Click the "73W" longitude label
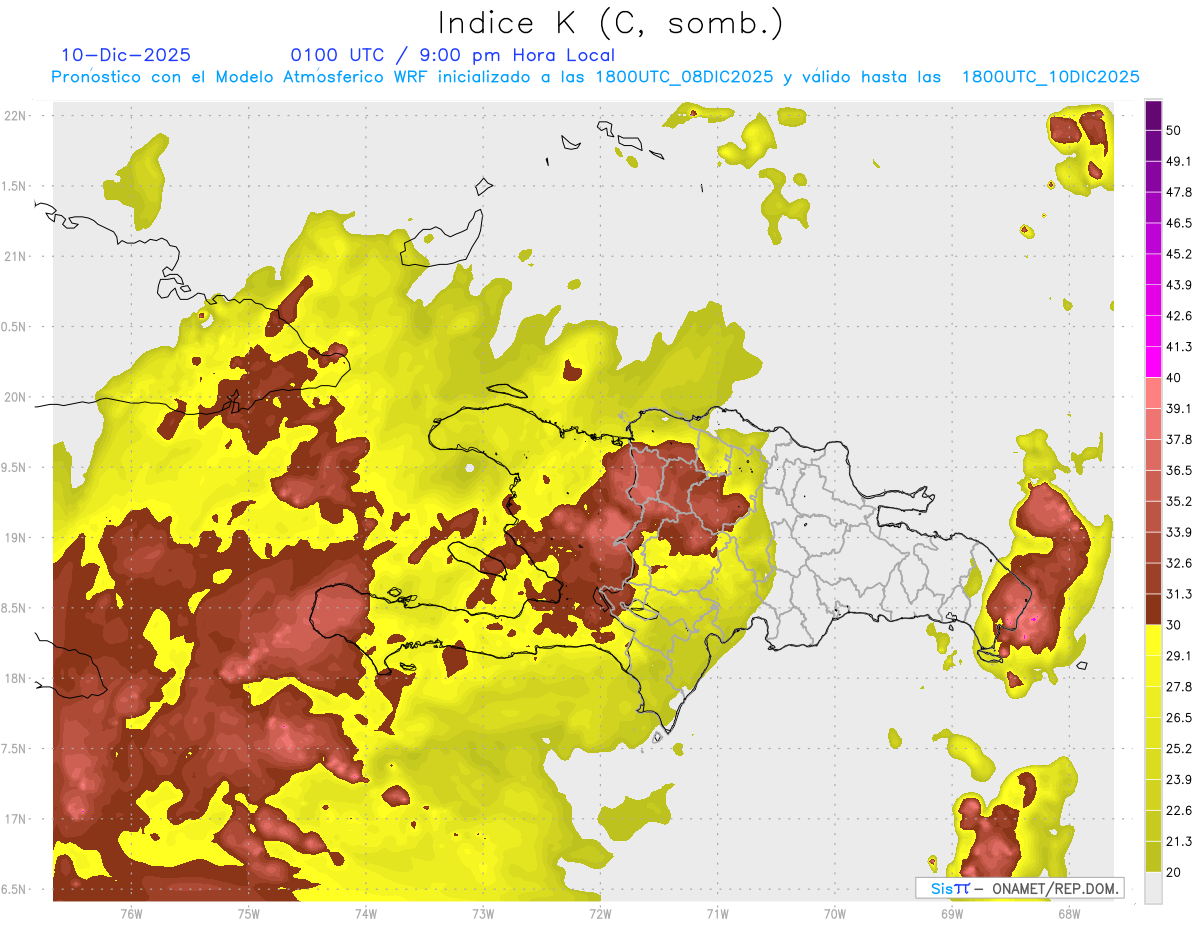Screen dimensions: 1200x927 click(483, 914)
